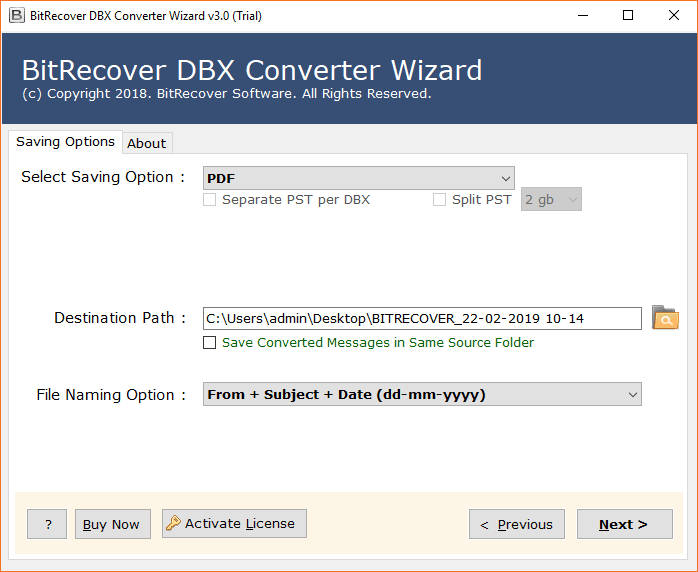This screenshot has width=698, height=572.
Task: Click the Activate License button
Action: pyautogui.click(x=234, y=523)
